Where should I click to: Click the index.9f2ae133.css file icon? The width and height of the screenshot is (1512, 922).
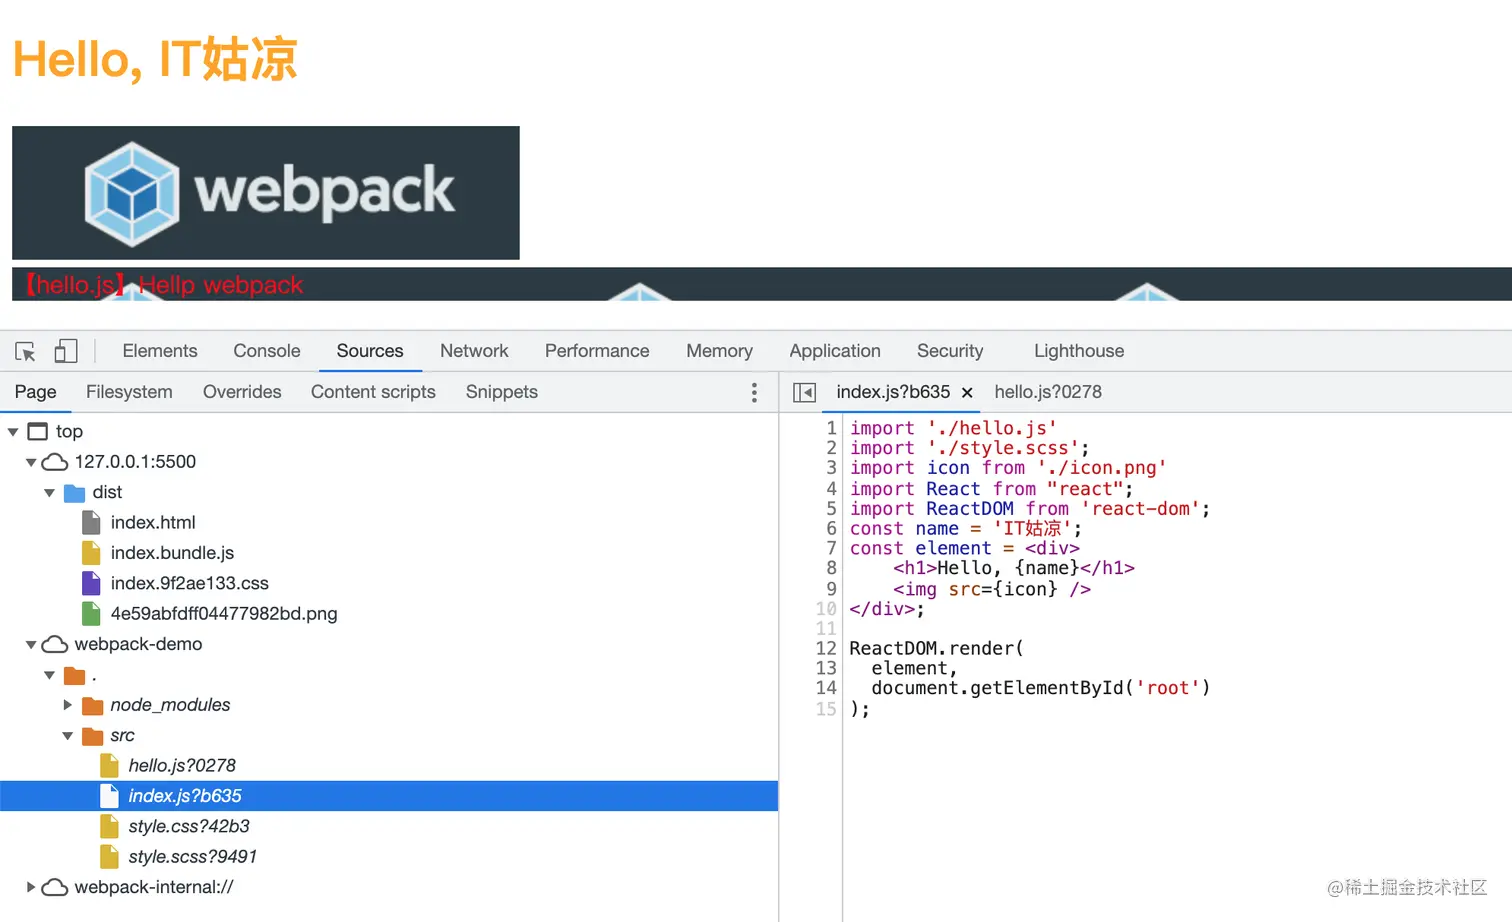click(x=91, y=583)
